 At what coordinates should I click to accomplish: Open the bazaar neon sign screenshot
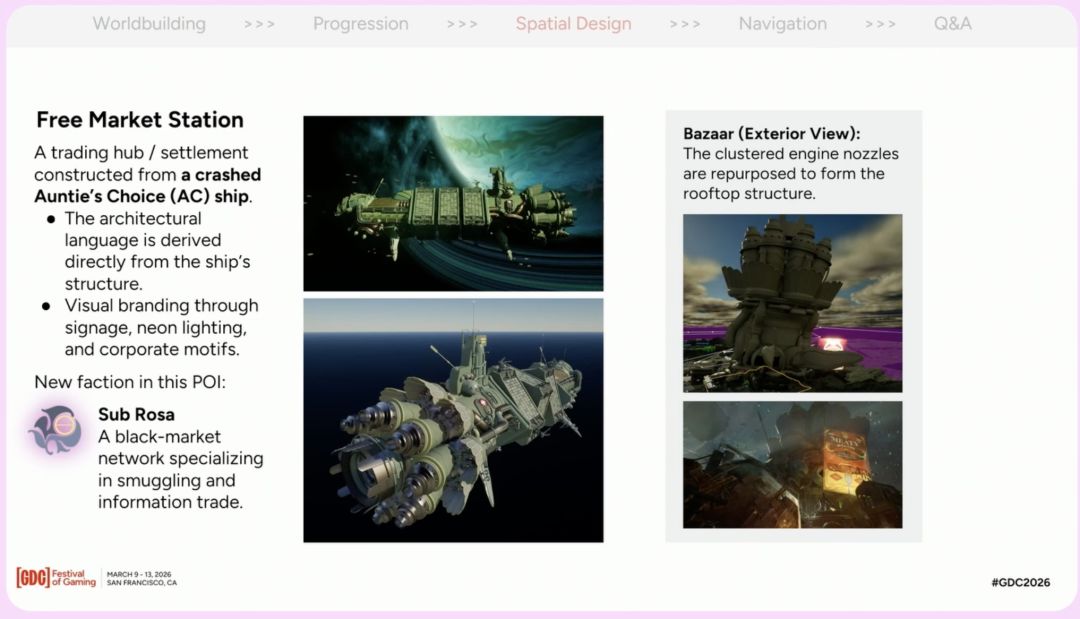[x=792, y=465]
